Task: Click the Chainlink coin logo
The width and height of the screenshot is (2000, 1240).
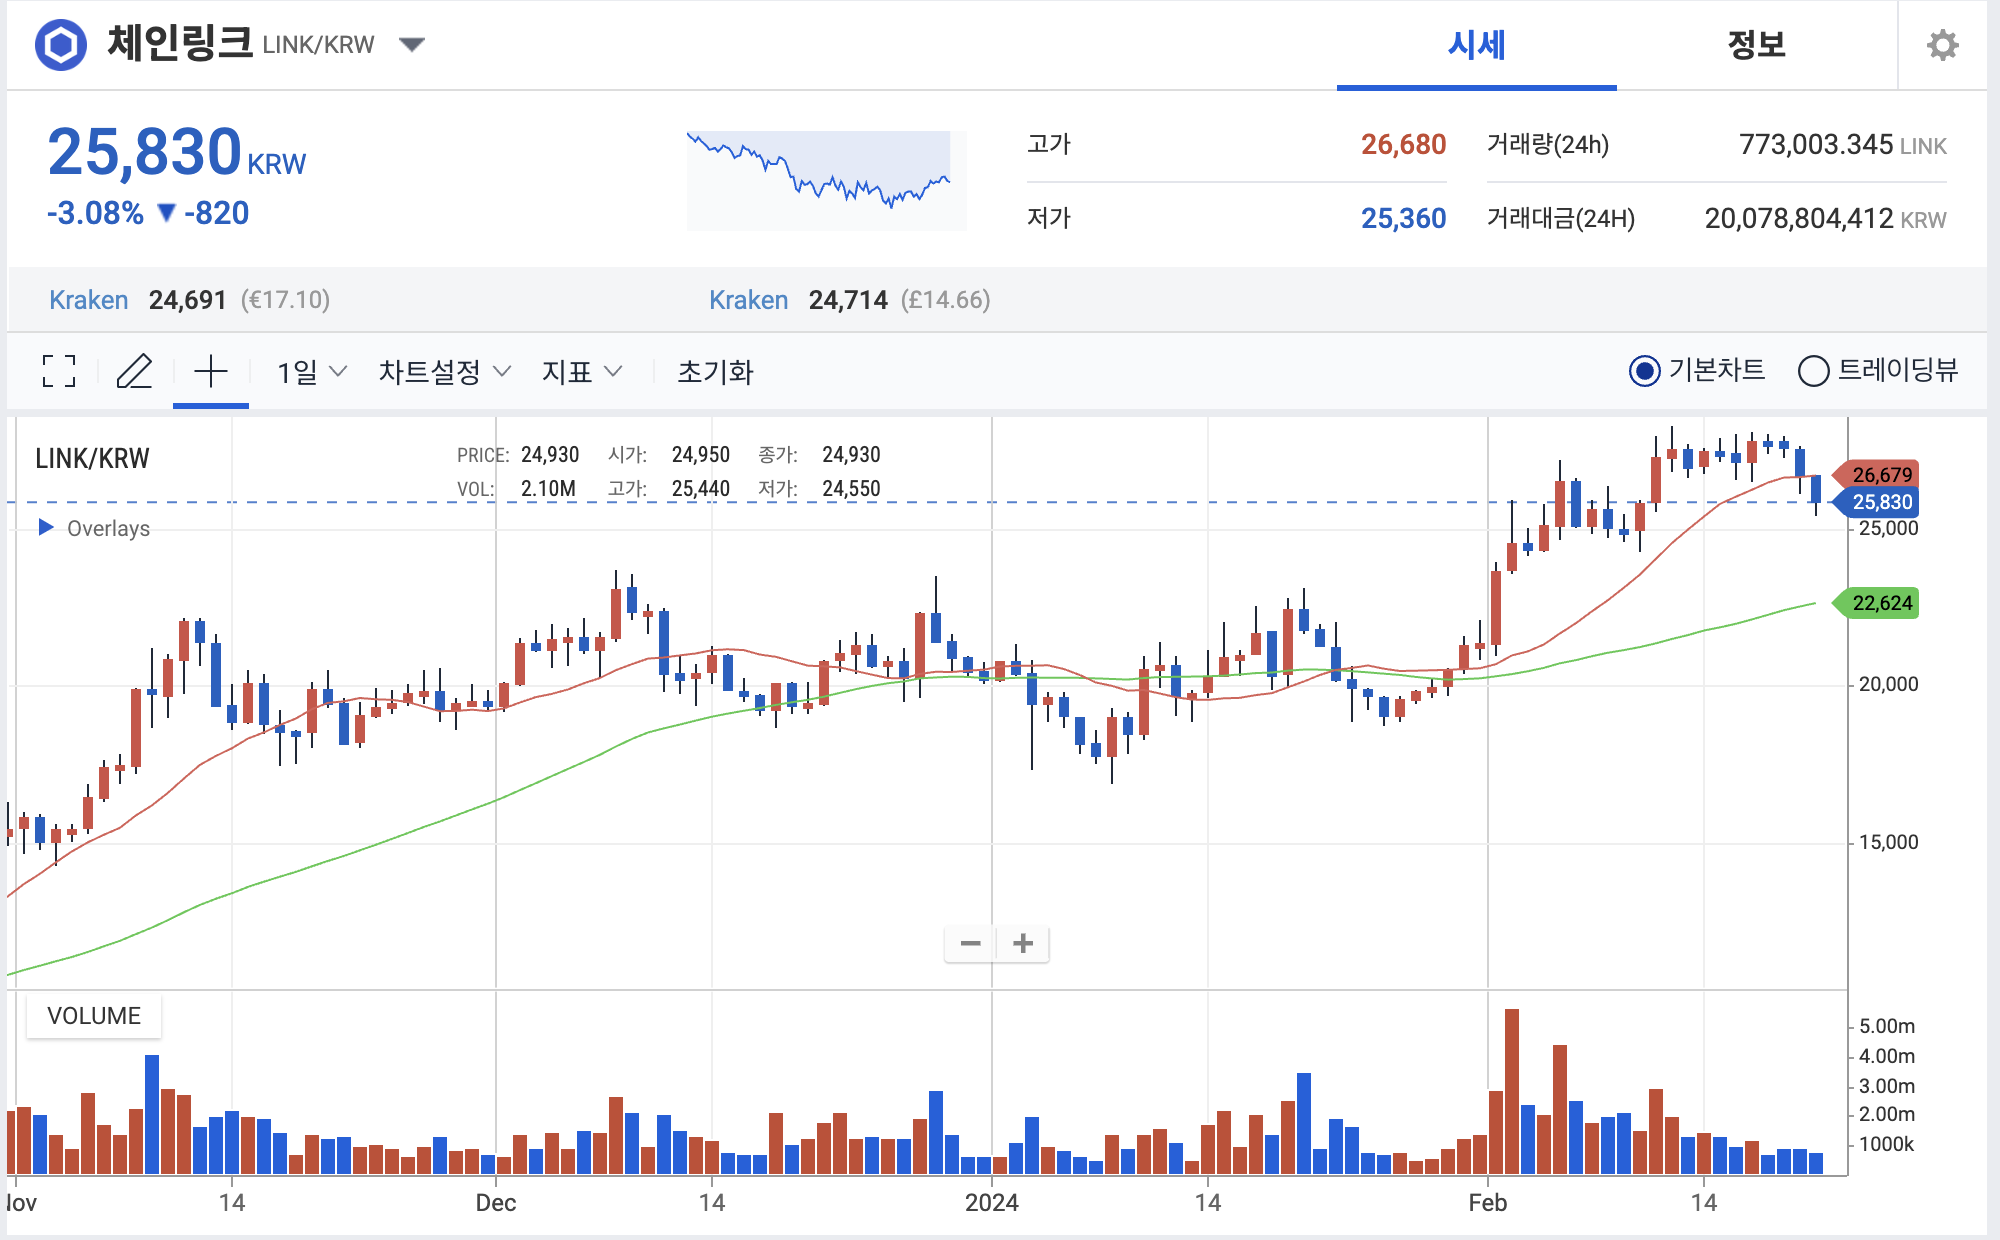Action: pyautogui.click(x=61, y=45)
